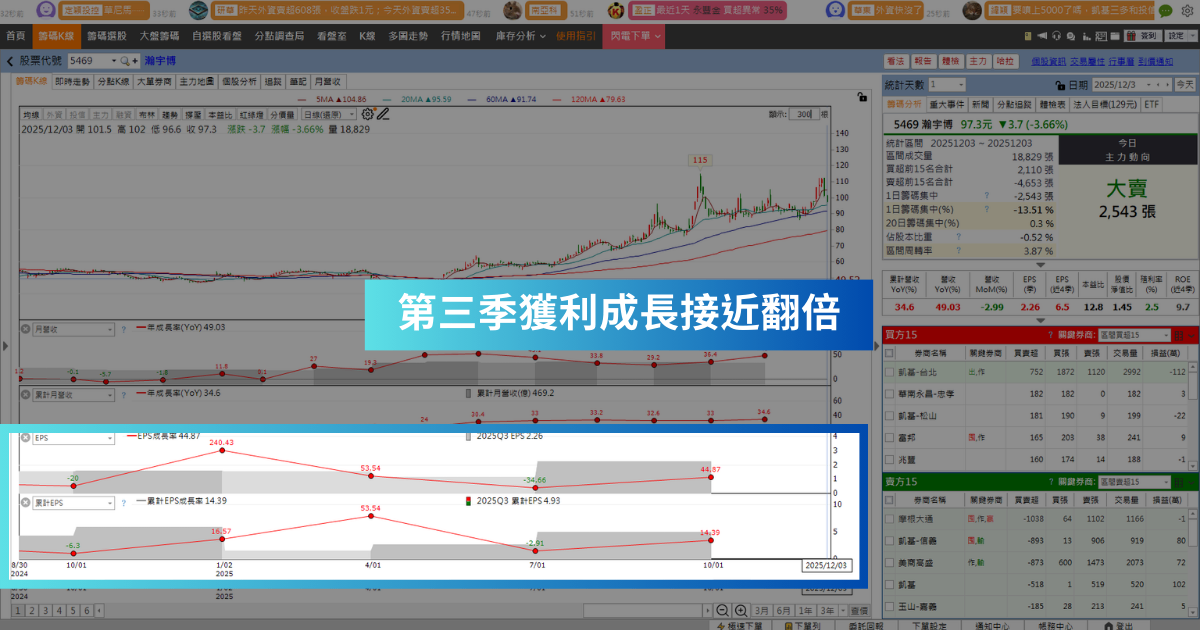
Task: Set chart range to 6月
Action: tap(783, 610)
